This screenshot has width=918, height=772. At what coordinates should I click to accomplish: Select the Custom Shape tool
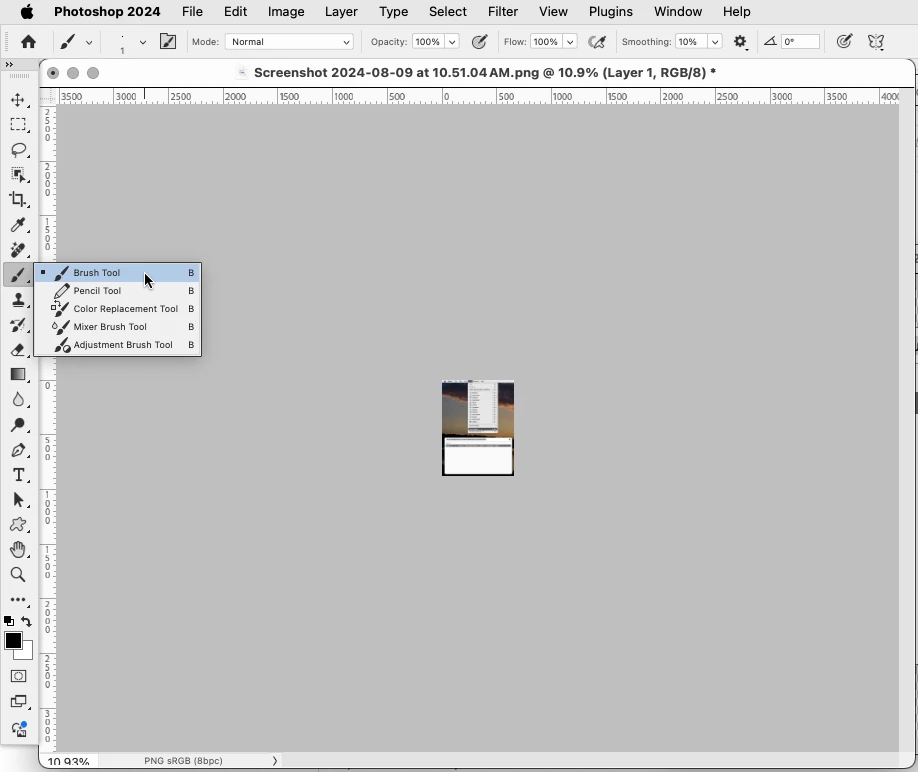(18, 524)
